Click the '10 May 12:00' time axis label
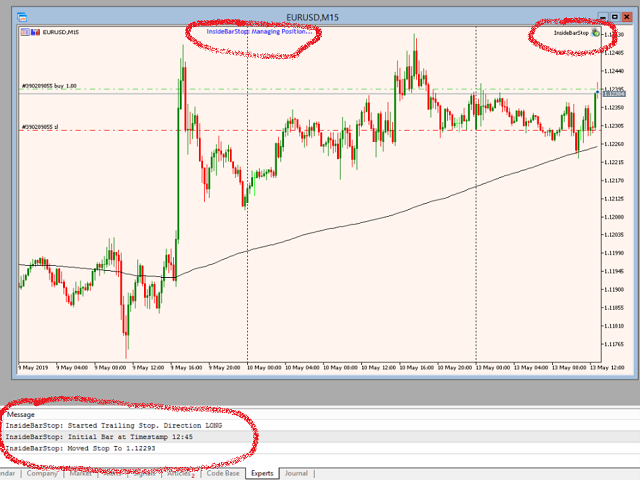This screenshot has width=640, height=480. point(378,367)
